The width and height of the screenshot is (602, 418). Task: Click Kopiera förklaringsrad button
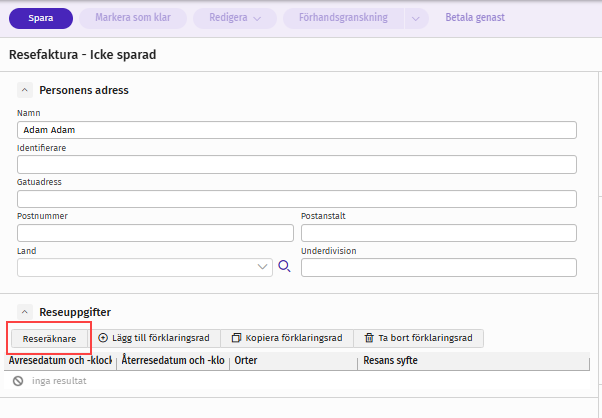(x=287, y=338)
